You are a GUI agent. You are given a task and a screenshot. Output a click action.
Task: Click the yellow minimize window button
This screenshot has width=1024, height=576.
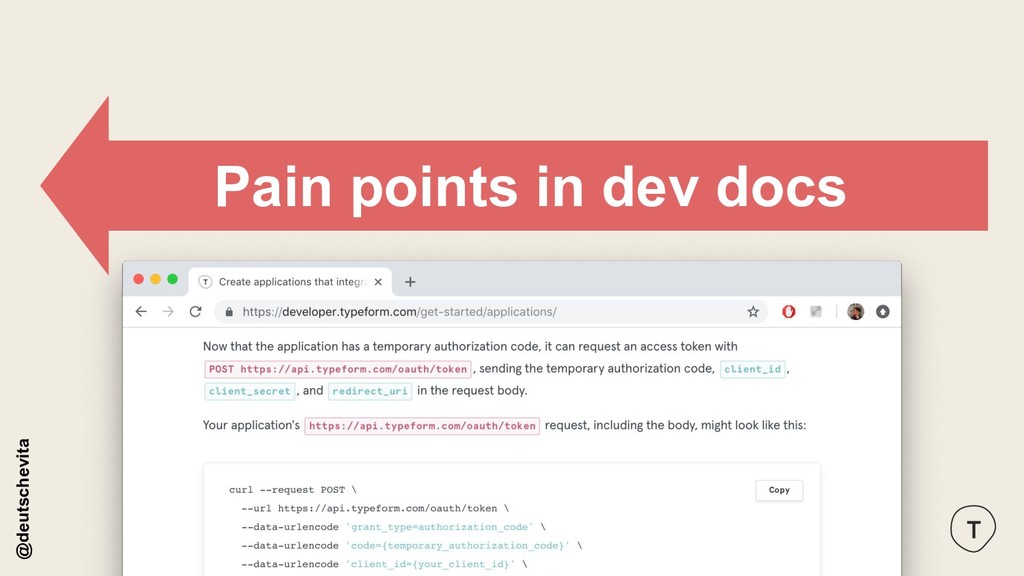click(155, 279)
